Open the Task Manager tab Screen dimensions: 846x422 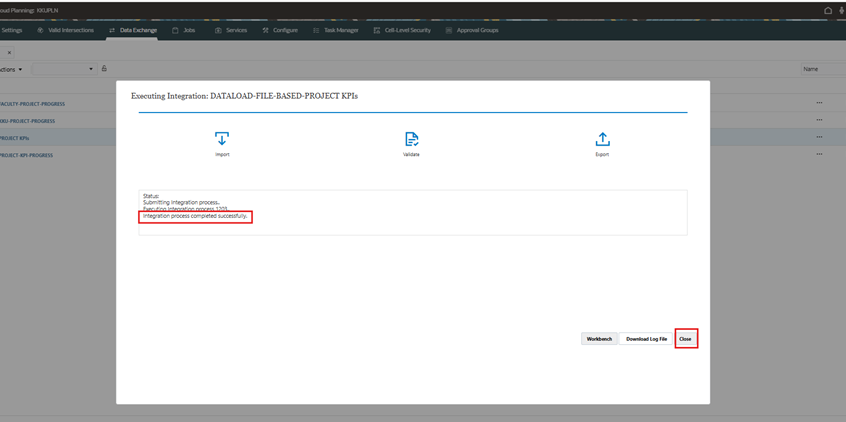pyautogui.click(x=336, y=30)
